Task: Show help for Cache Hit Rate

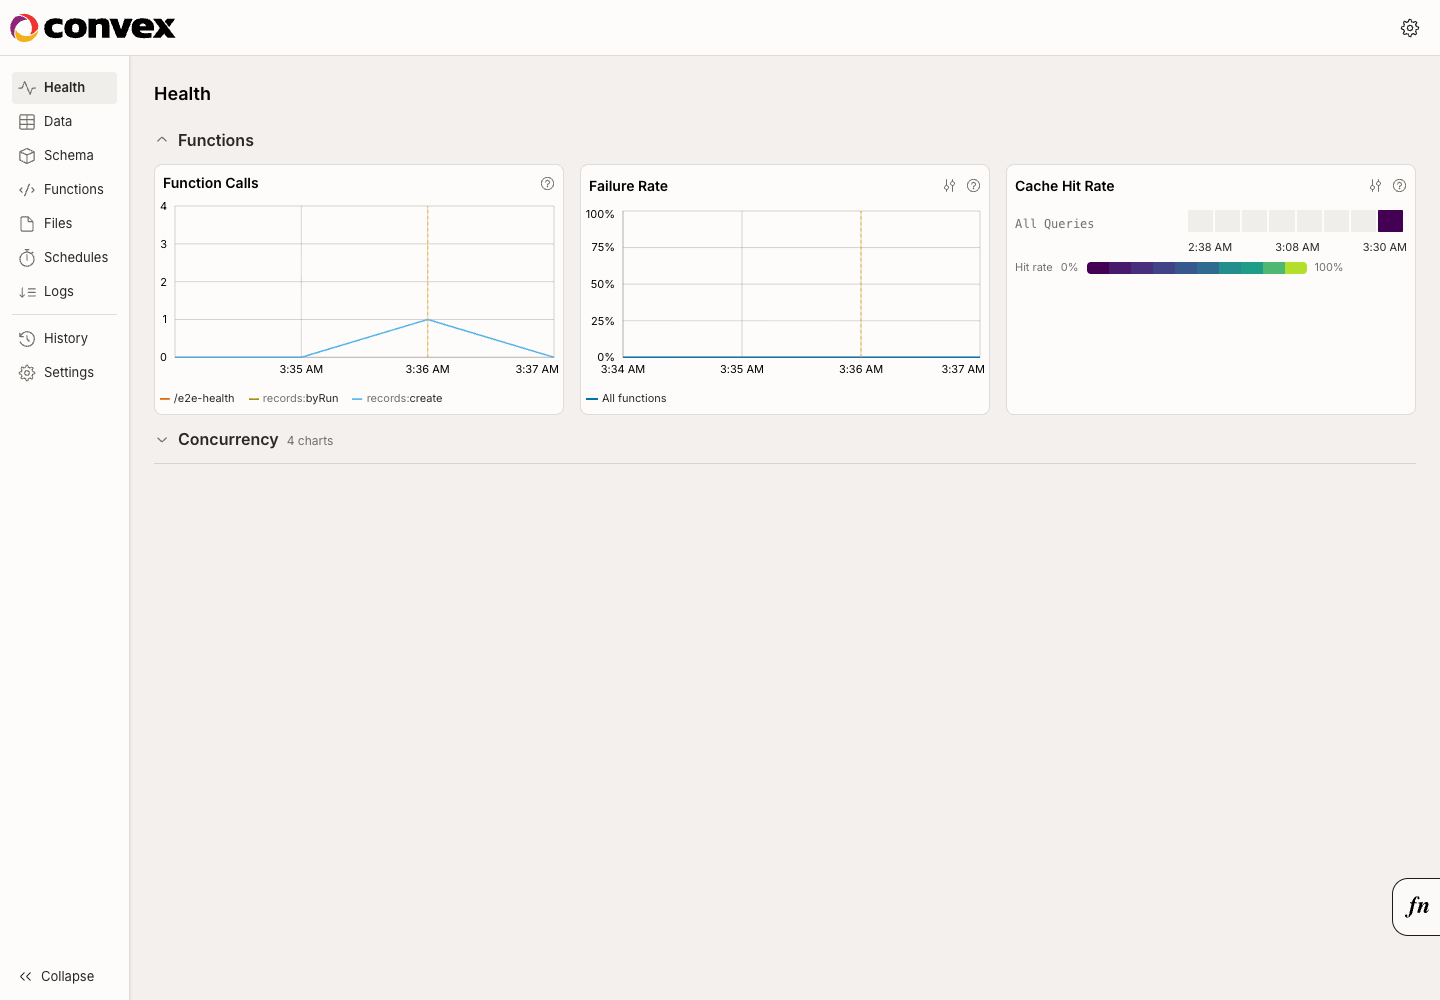Action: [x=1399, y=186]
